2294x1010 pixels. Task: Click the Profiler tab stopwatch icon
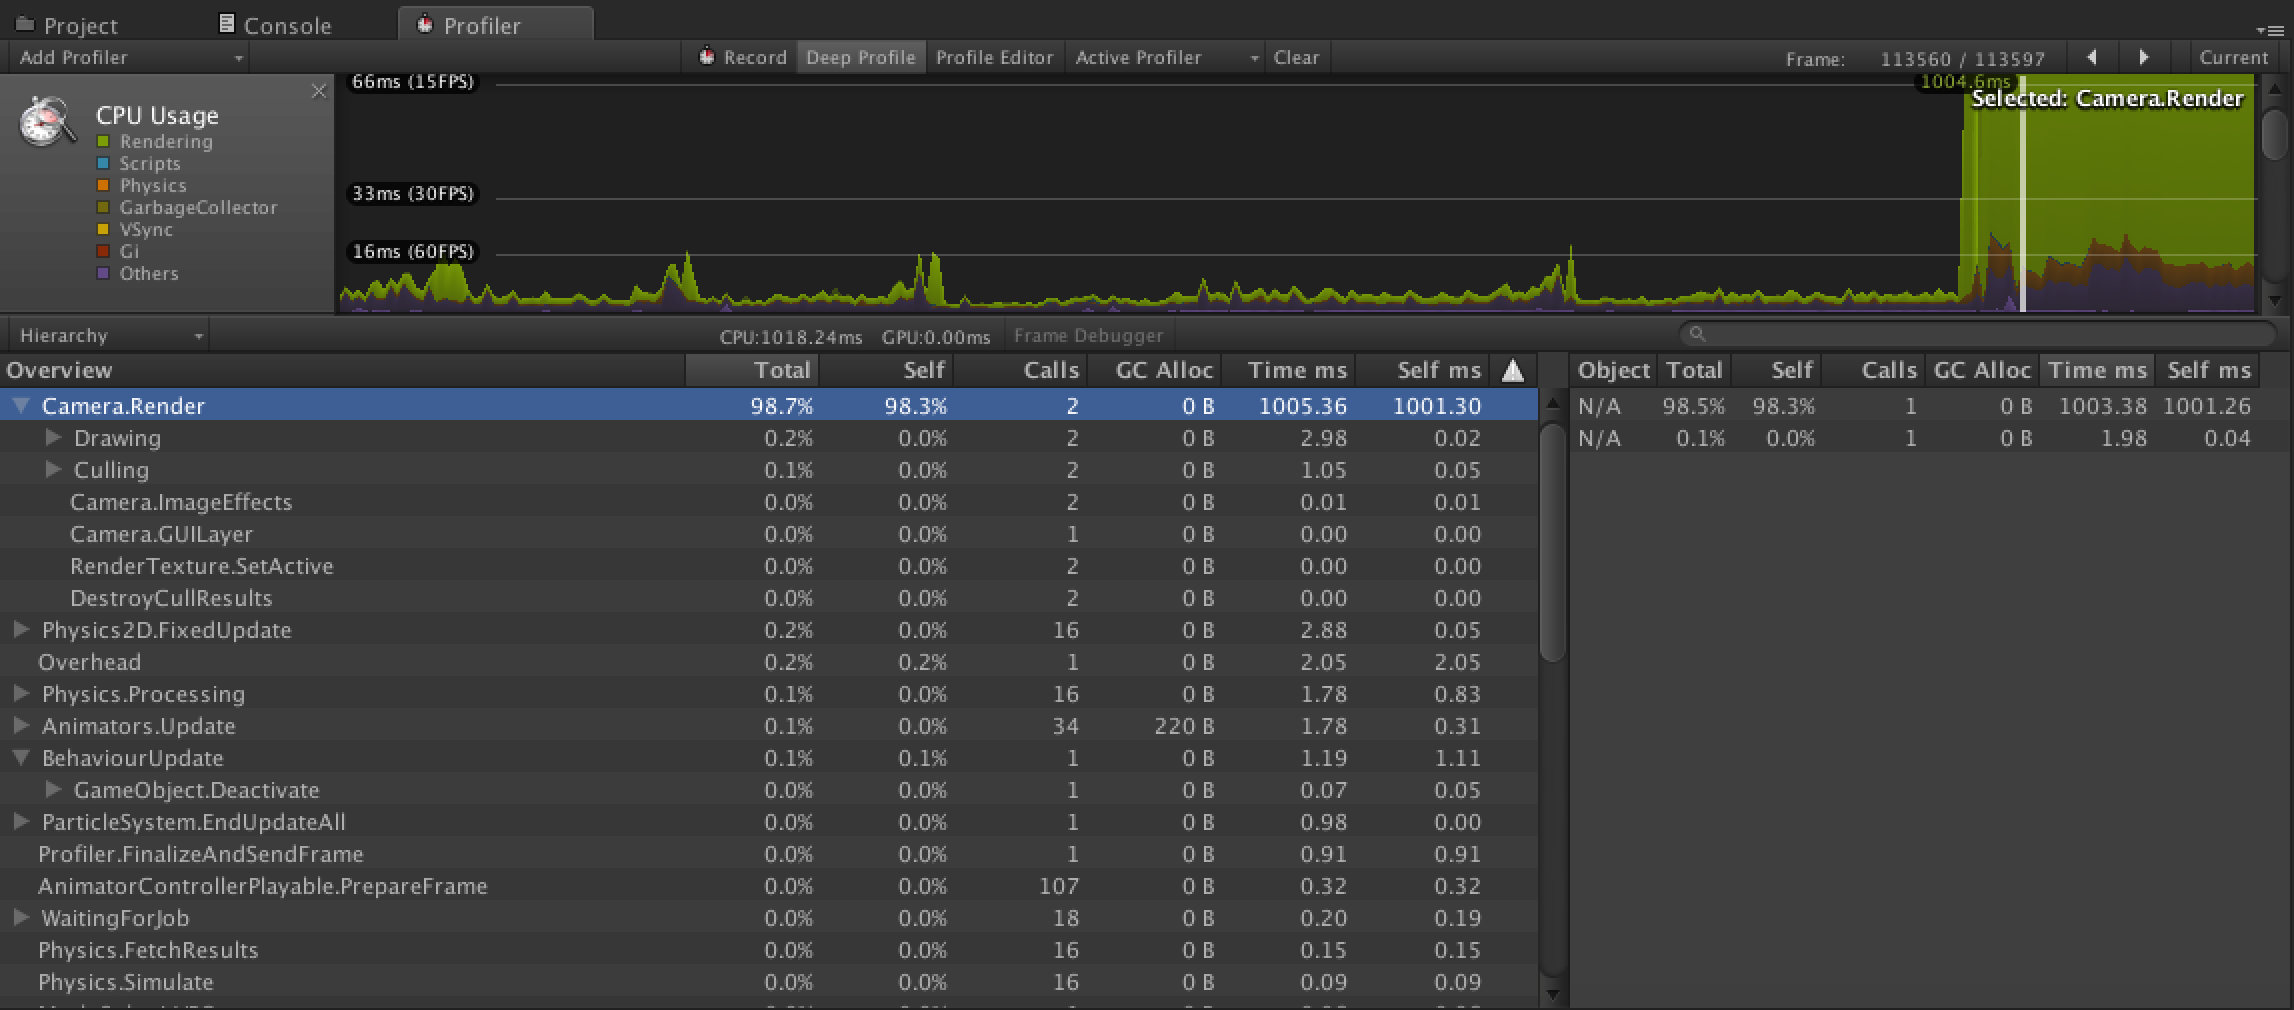[425, 23]
